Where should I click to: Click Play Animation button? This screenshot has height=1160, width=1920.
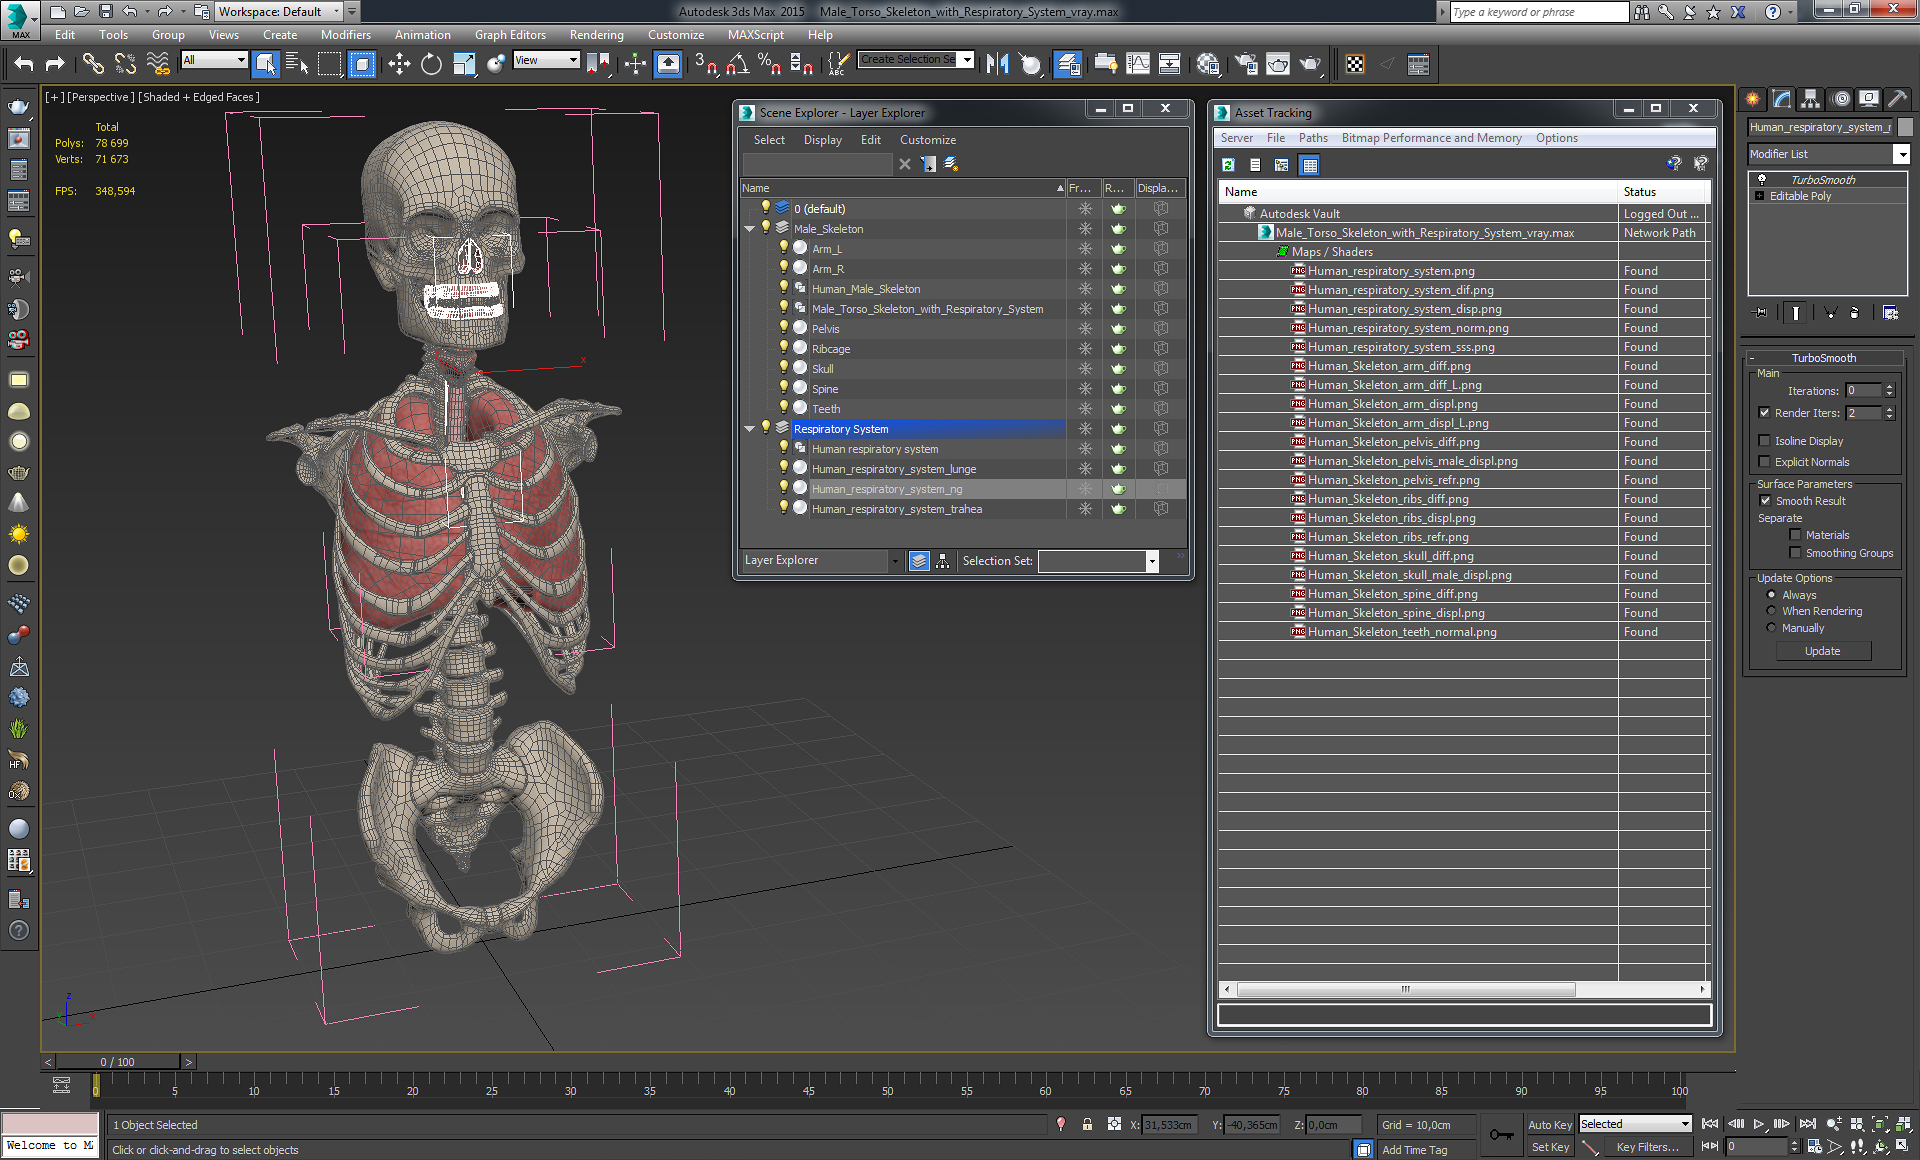click(1759, 1124)
